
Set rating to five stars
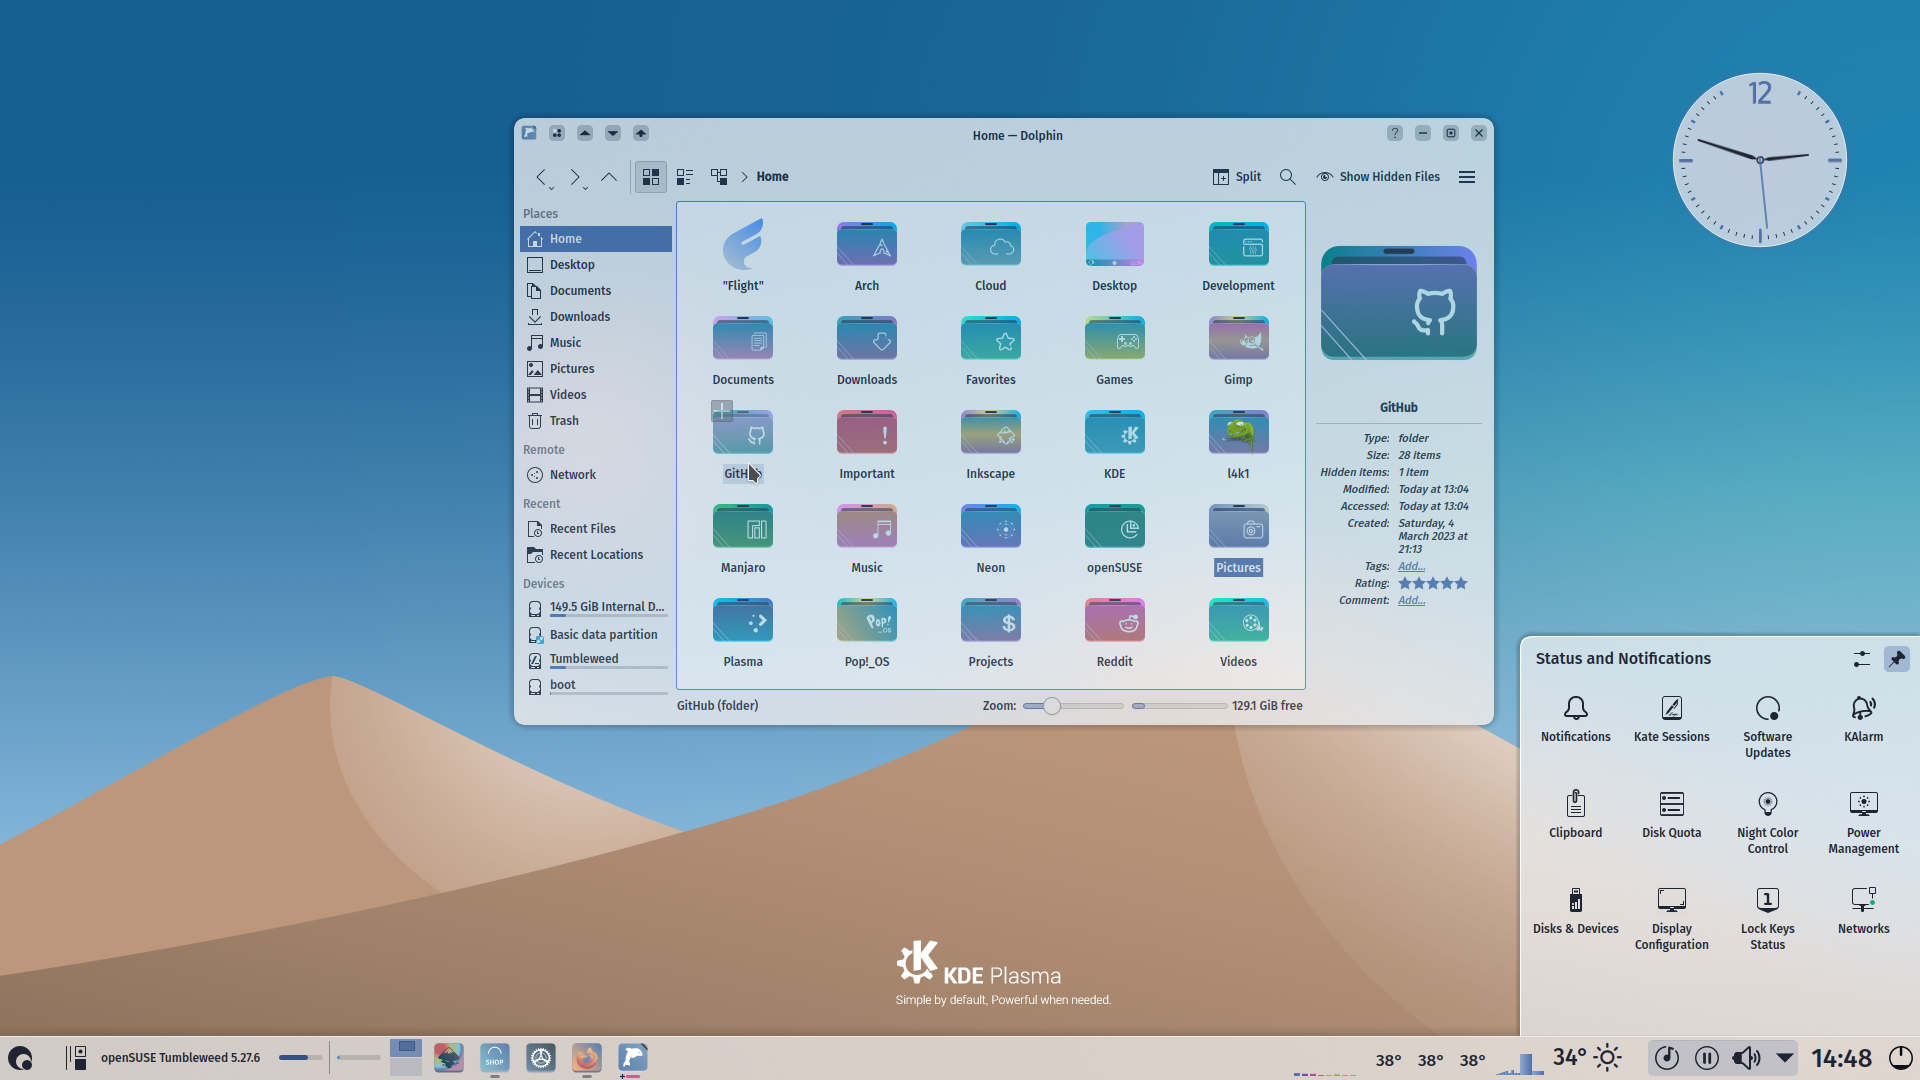[1461, 583]
